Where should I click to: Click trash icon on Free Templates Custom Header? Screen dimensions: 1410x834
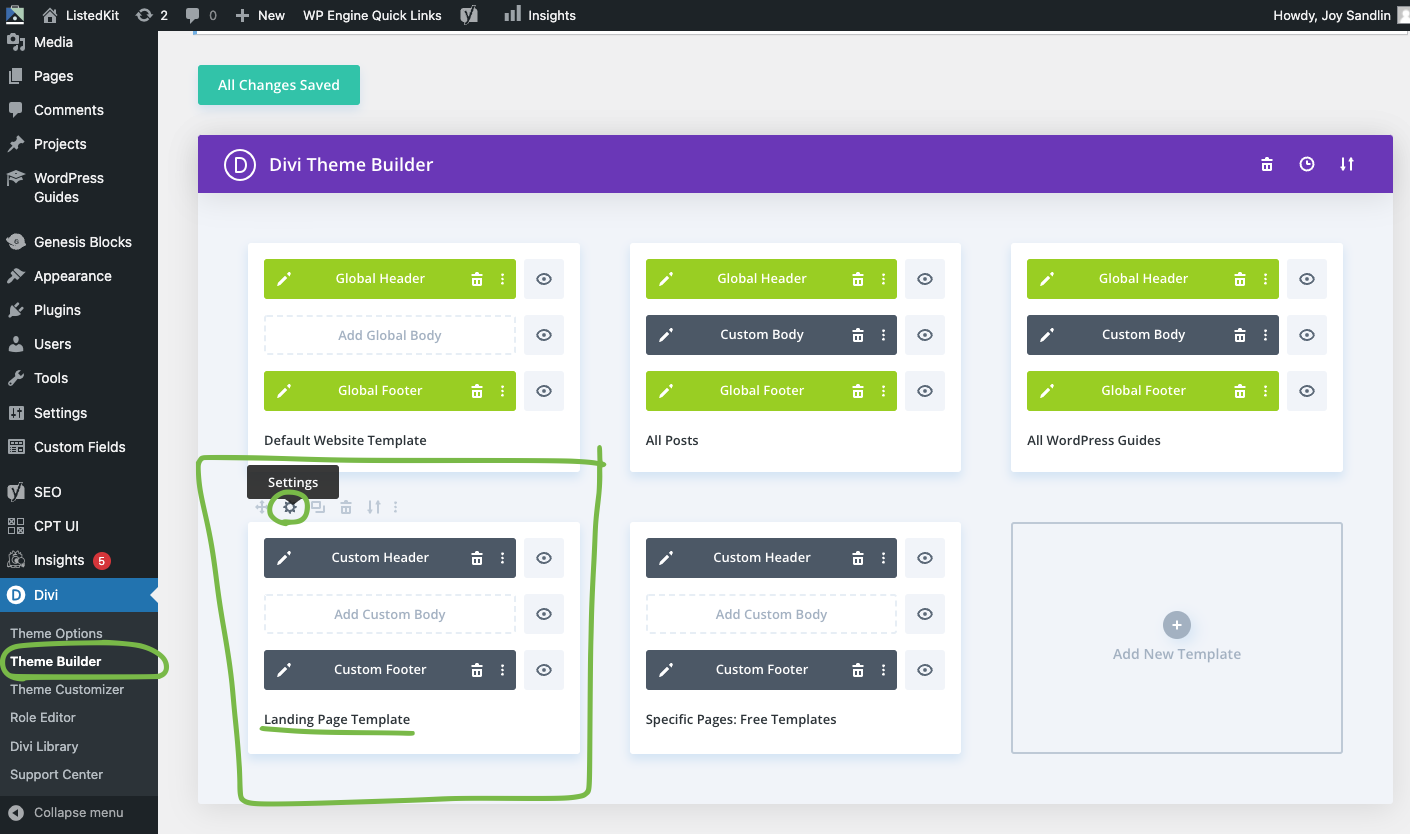click(x=858, y=558)
